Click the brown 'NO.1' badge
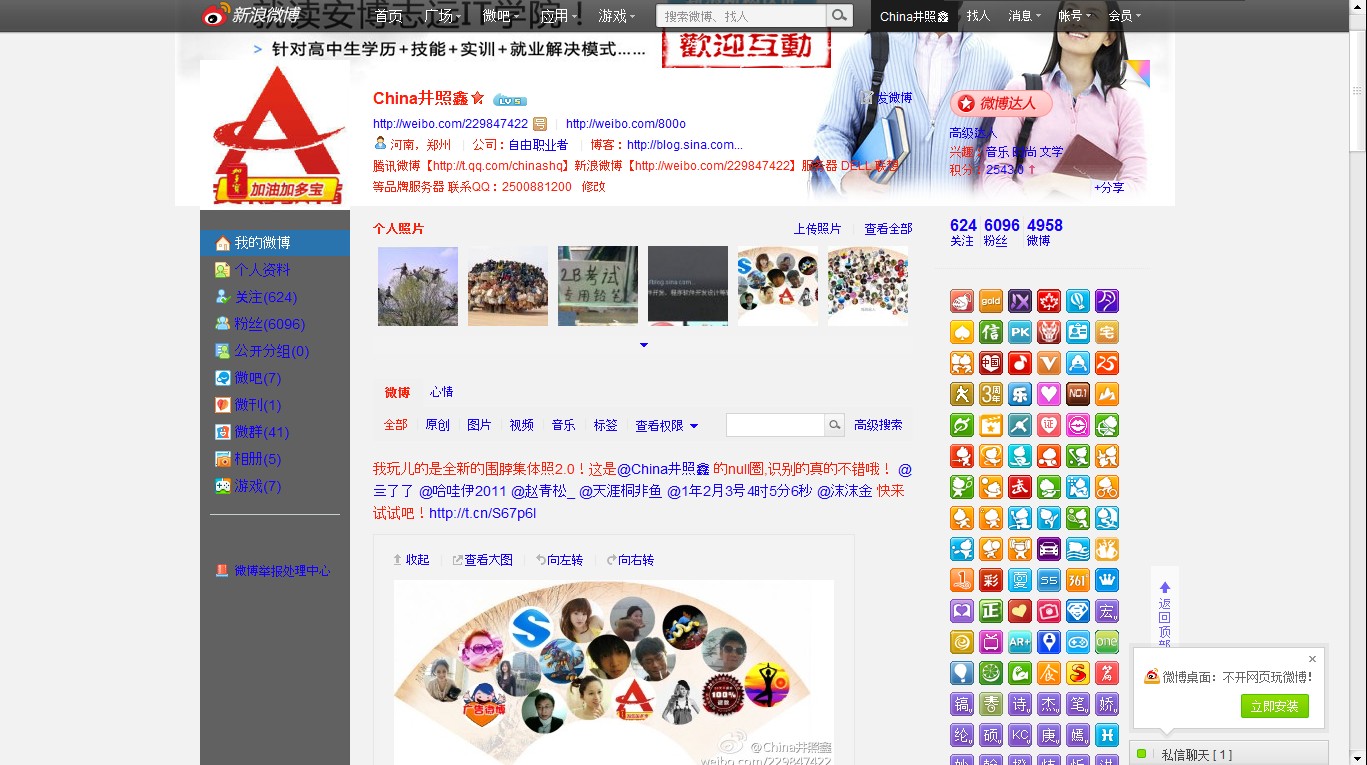Image resolution: width=1367 pixels, height=765 pixels. (x=1078, y=394)
